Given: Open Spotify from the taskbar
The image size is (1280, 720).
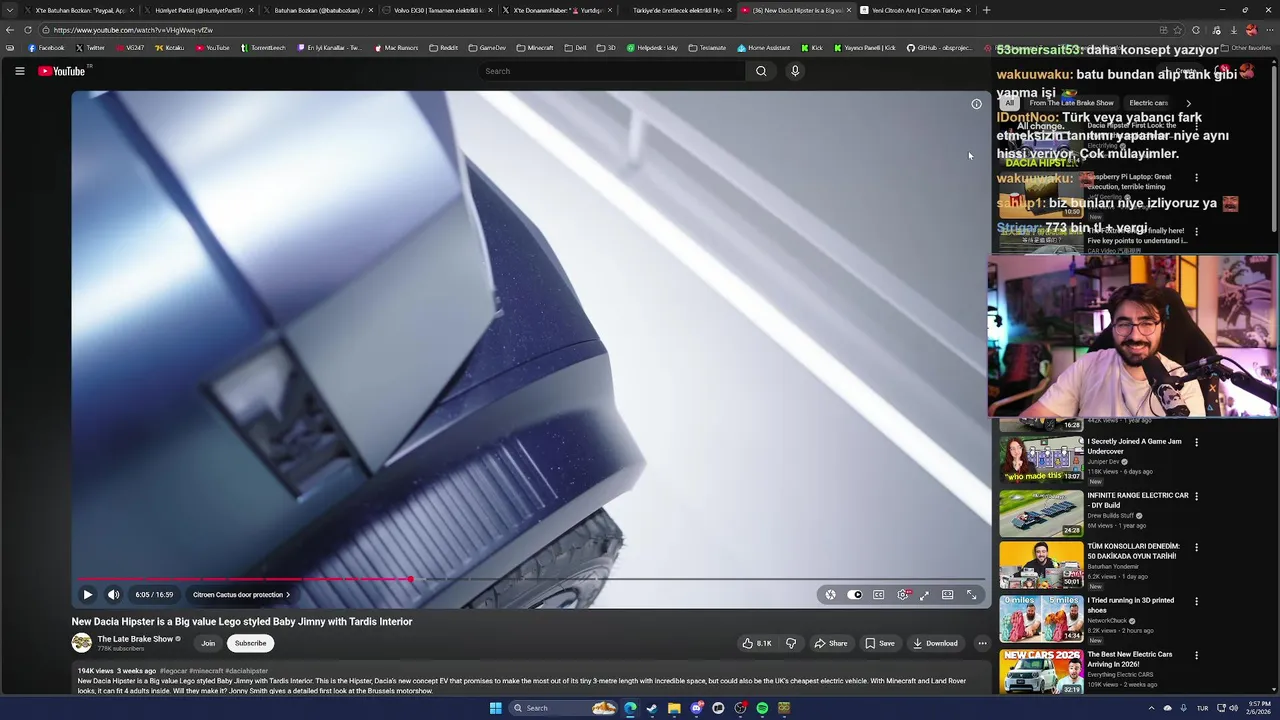Looking at the screenshot, I should point(762,708).
